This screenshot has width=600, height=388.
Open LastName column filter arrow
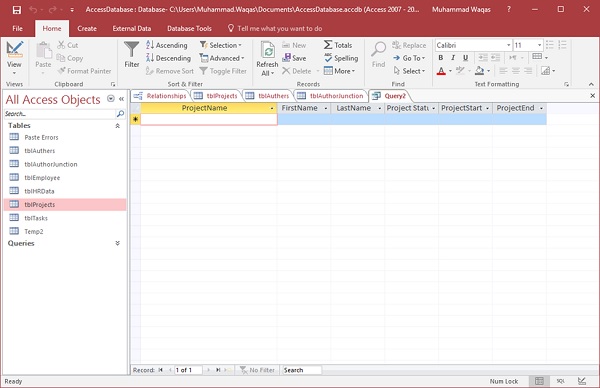click(x=380, y=108)
